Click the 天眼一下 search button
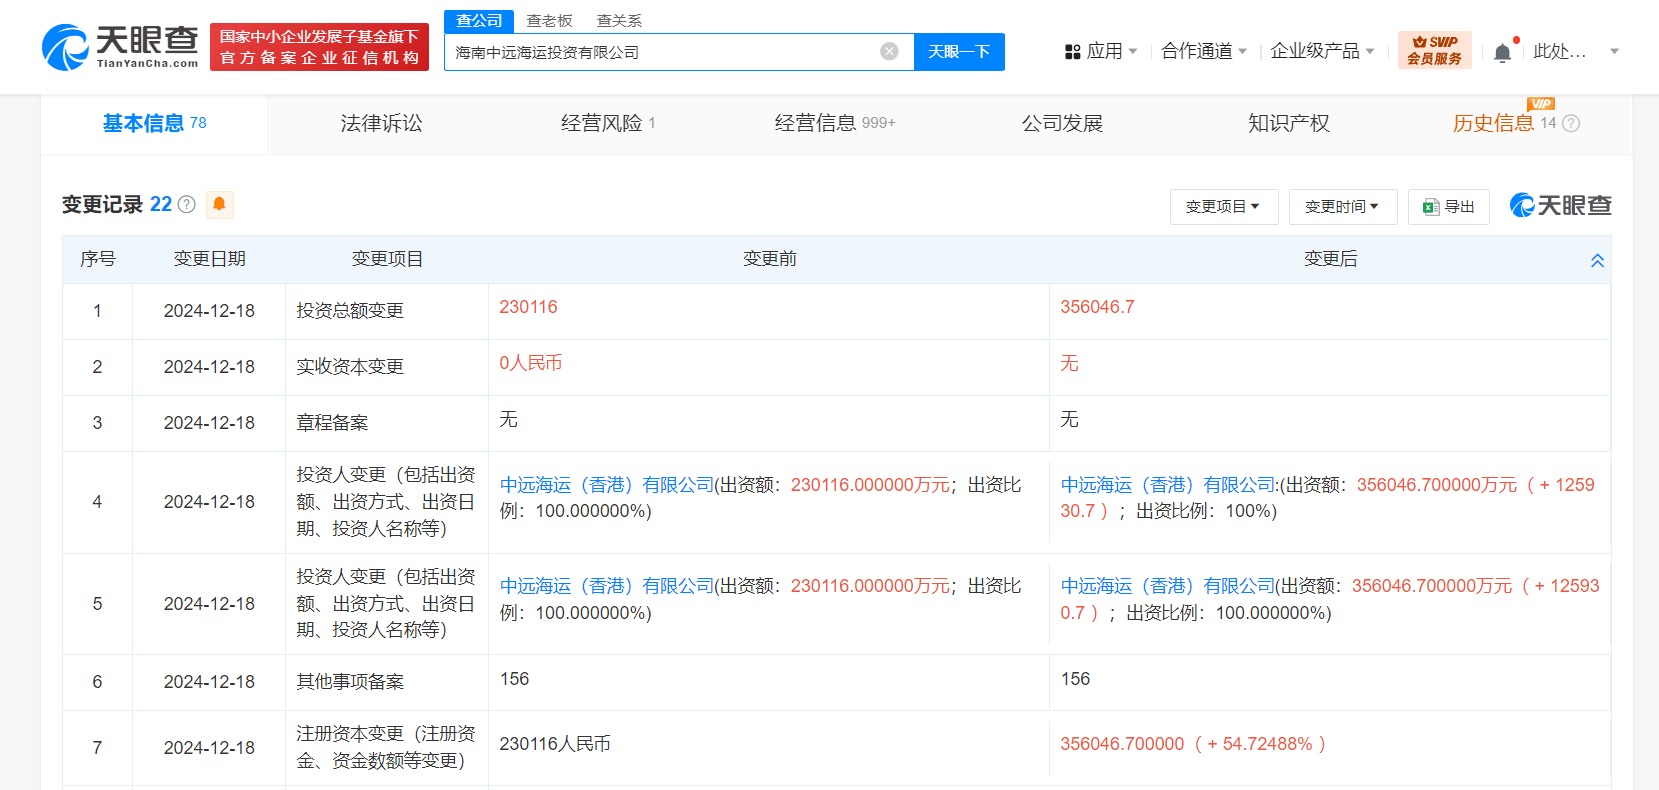 959,52
